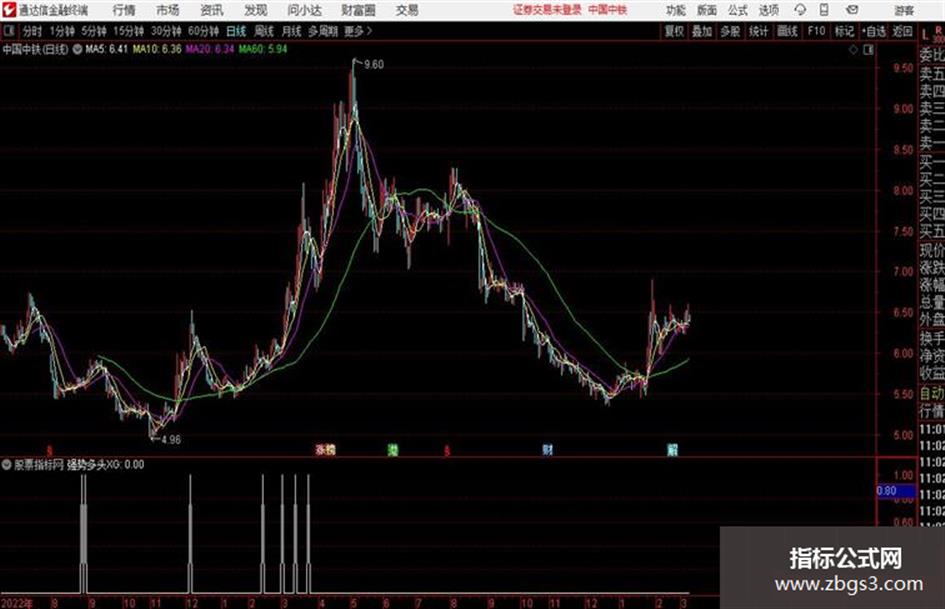Switch to the 周线 weekly tab
The width and height of the screenshot is (945, 609).
(x=264, y=31)
